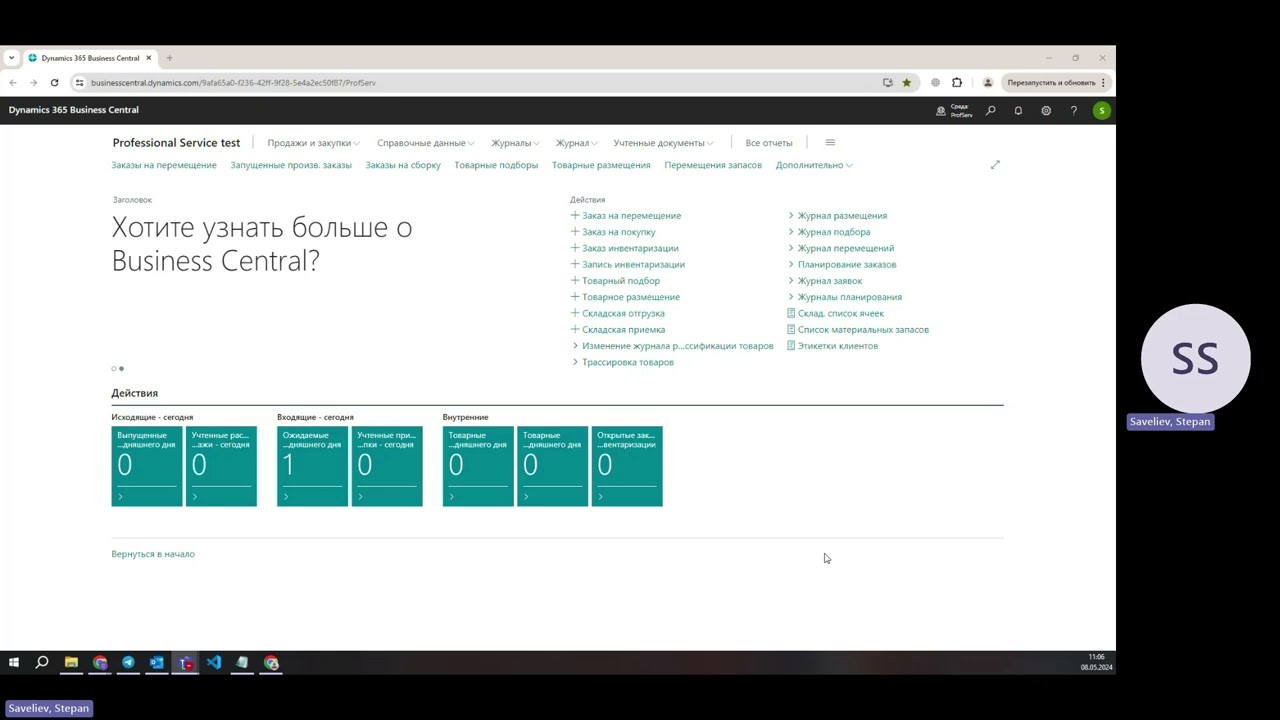The width and height of the screenshot is (1280, 720).
Task: Open the Business Central search magnifier
Action: coord(990,111)
